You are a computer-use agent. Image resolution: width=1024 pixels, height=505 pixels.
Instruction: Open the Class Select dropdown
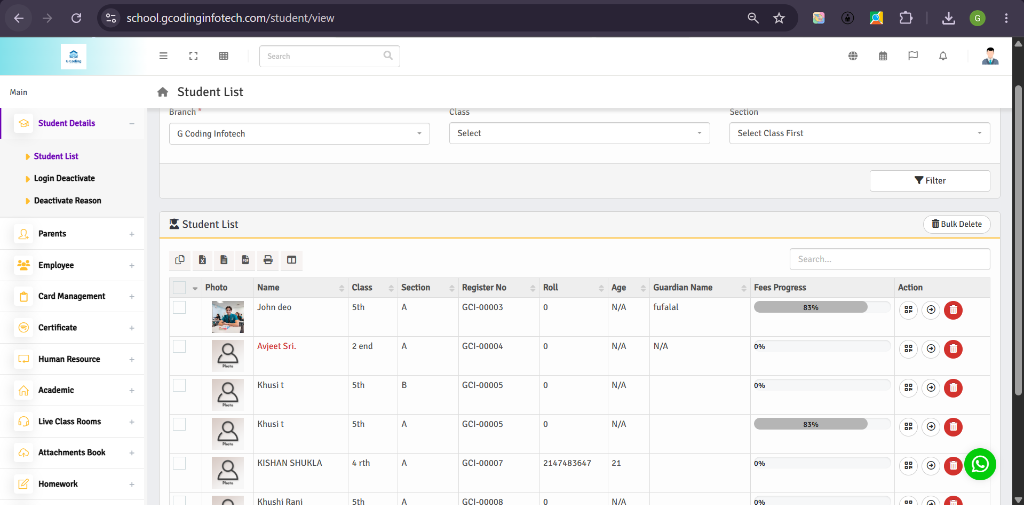pyautogui.click(x=579, y=133)
